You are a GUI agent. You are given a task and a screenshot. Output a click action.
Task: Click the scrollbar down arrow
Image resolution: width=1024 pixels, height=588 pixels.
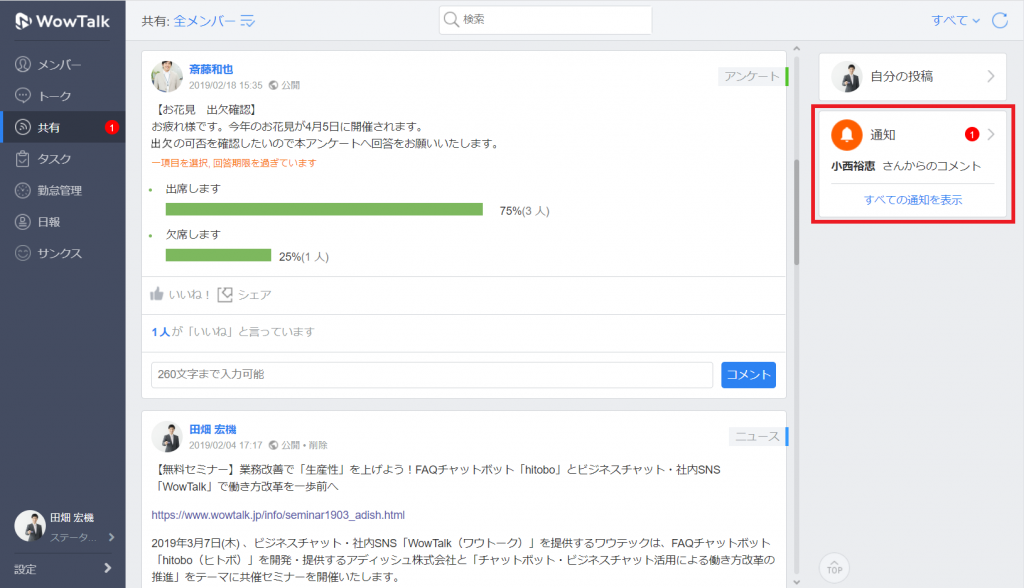[x=797, y=582]
